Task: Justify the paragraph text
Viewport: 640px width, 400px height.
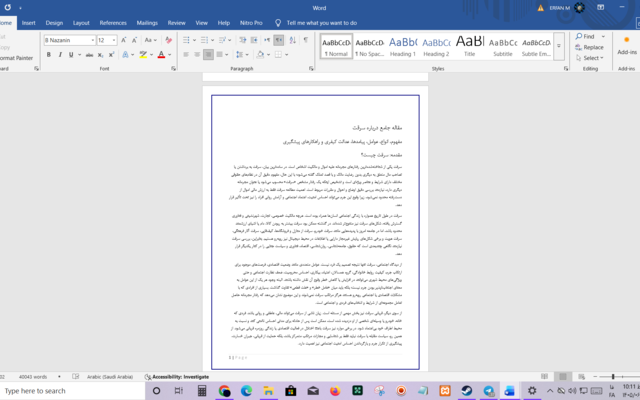Action: pyautogui.click(x=220, y=55)
